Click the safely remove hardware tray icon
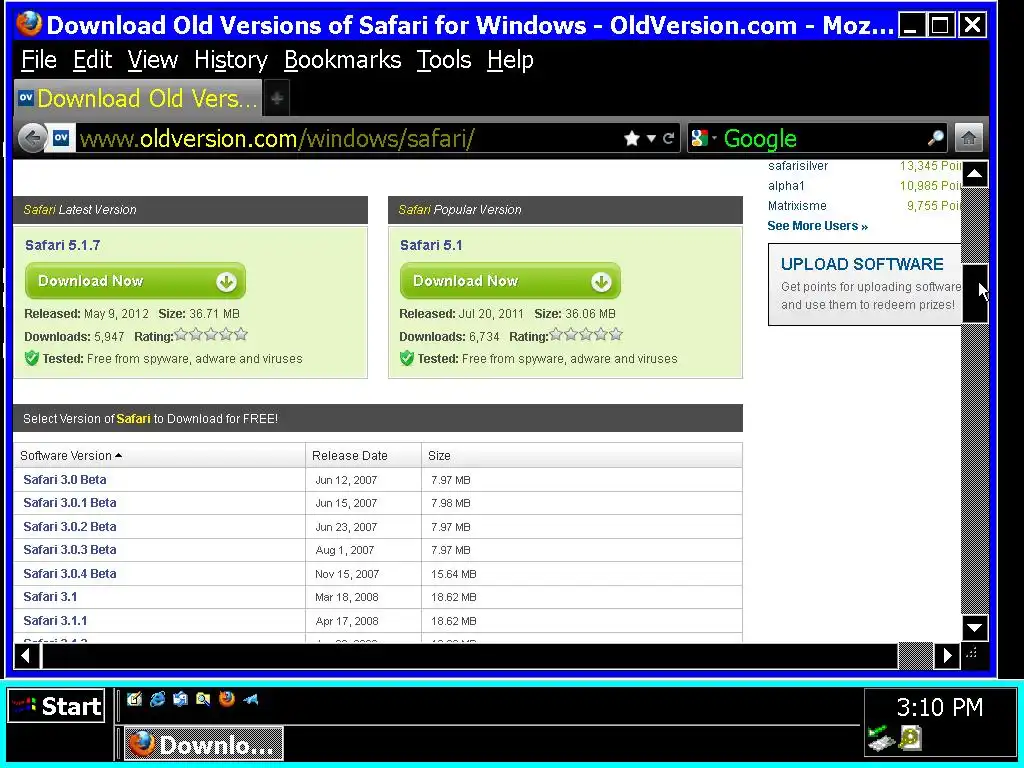Viewport: 1024px width, 768px height. [x=880, y=738]
